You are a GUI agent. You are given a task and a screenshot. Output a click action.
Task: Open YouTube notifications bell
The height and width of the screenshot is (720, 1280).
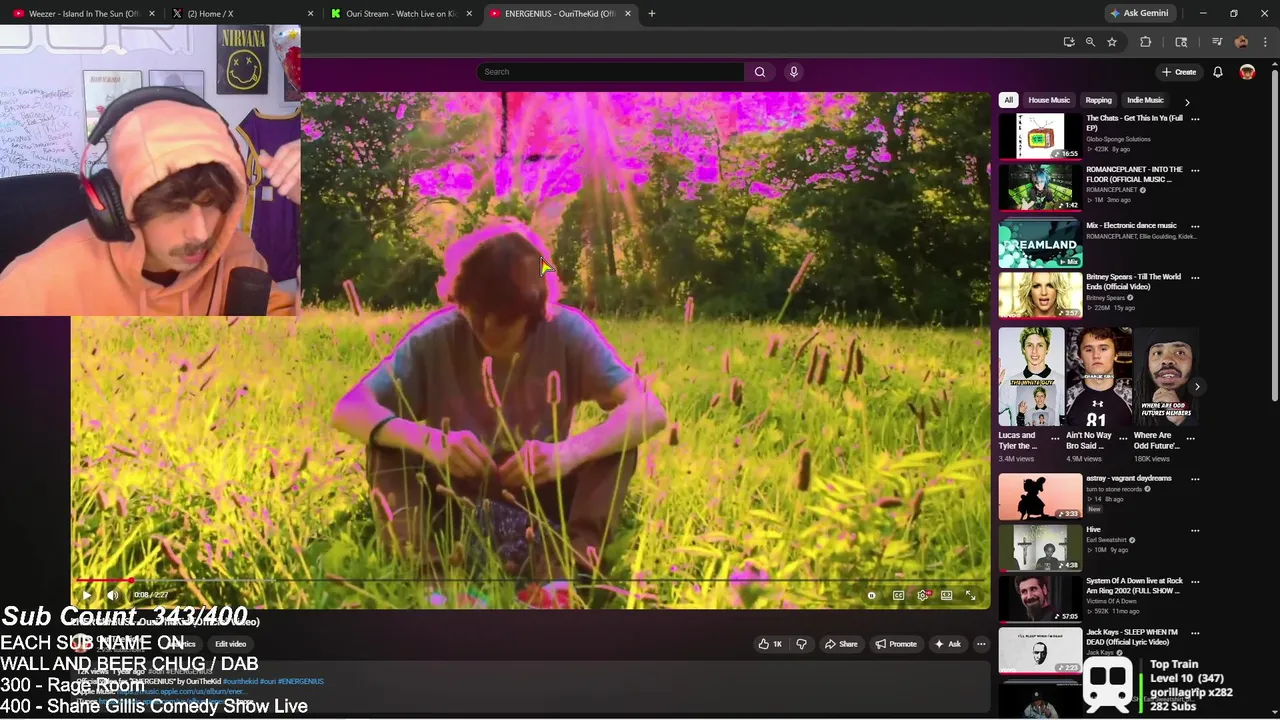pos(1218,72)
